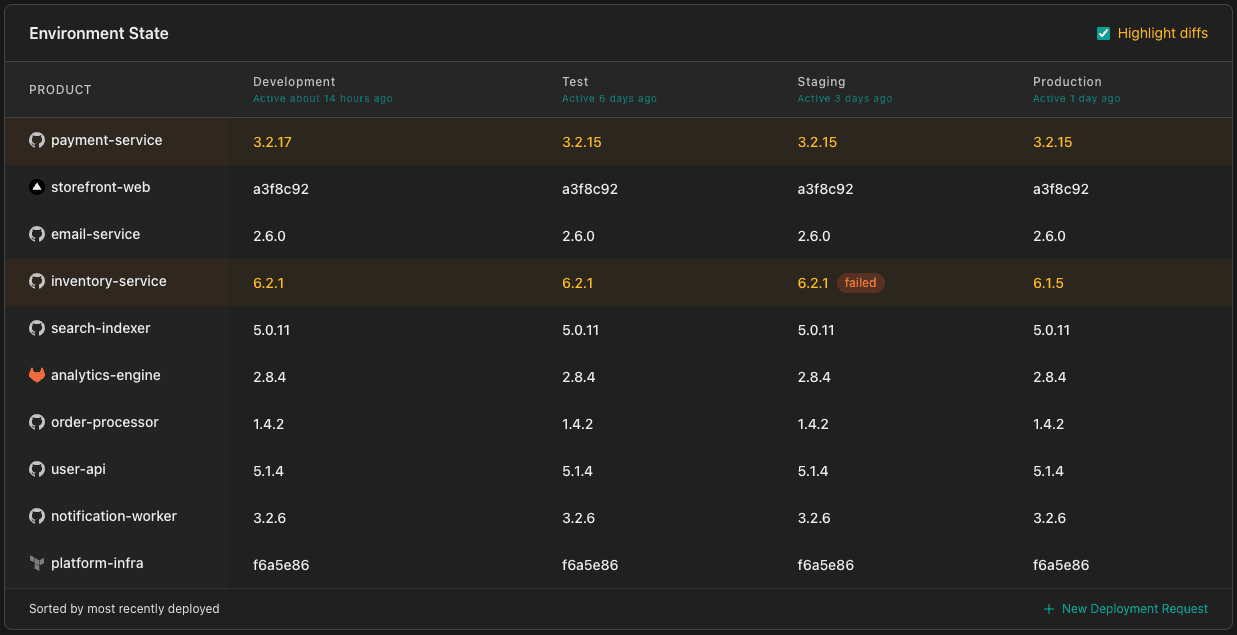Click platform-infra Staging commit f6a5e86
This screenshot has height=635, width=1237.
[826, 565]
